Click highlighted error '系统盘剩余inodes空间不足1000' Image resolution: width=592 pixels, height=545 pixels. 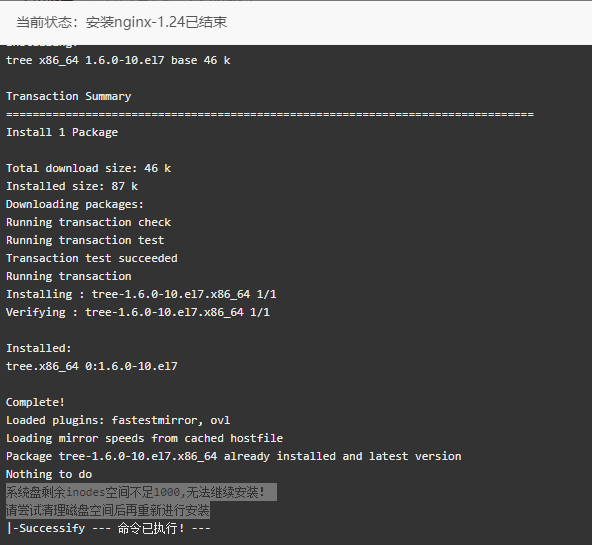[93, 492]
